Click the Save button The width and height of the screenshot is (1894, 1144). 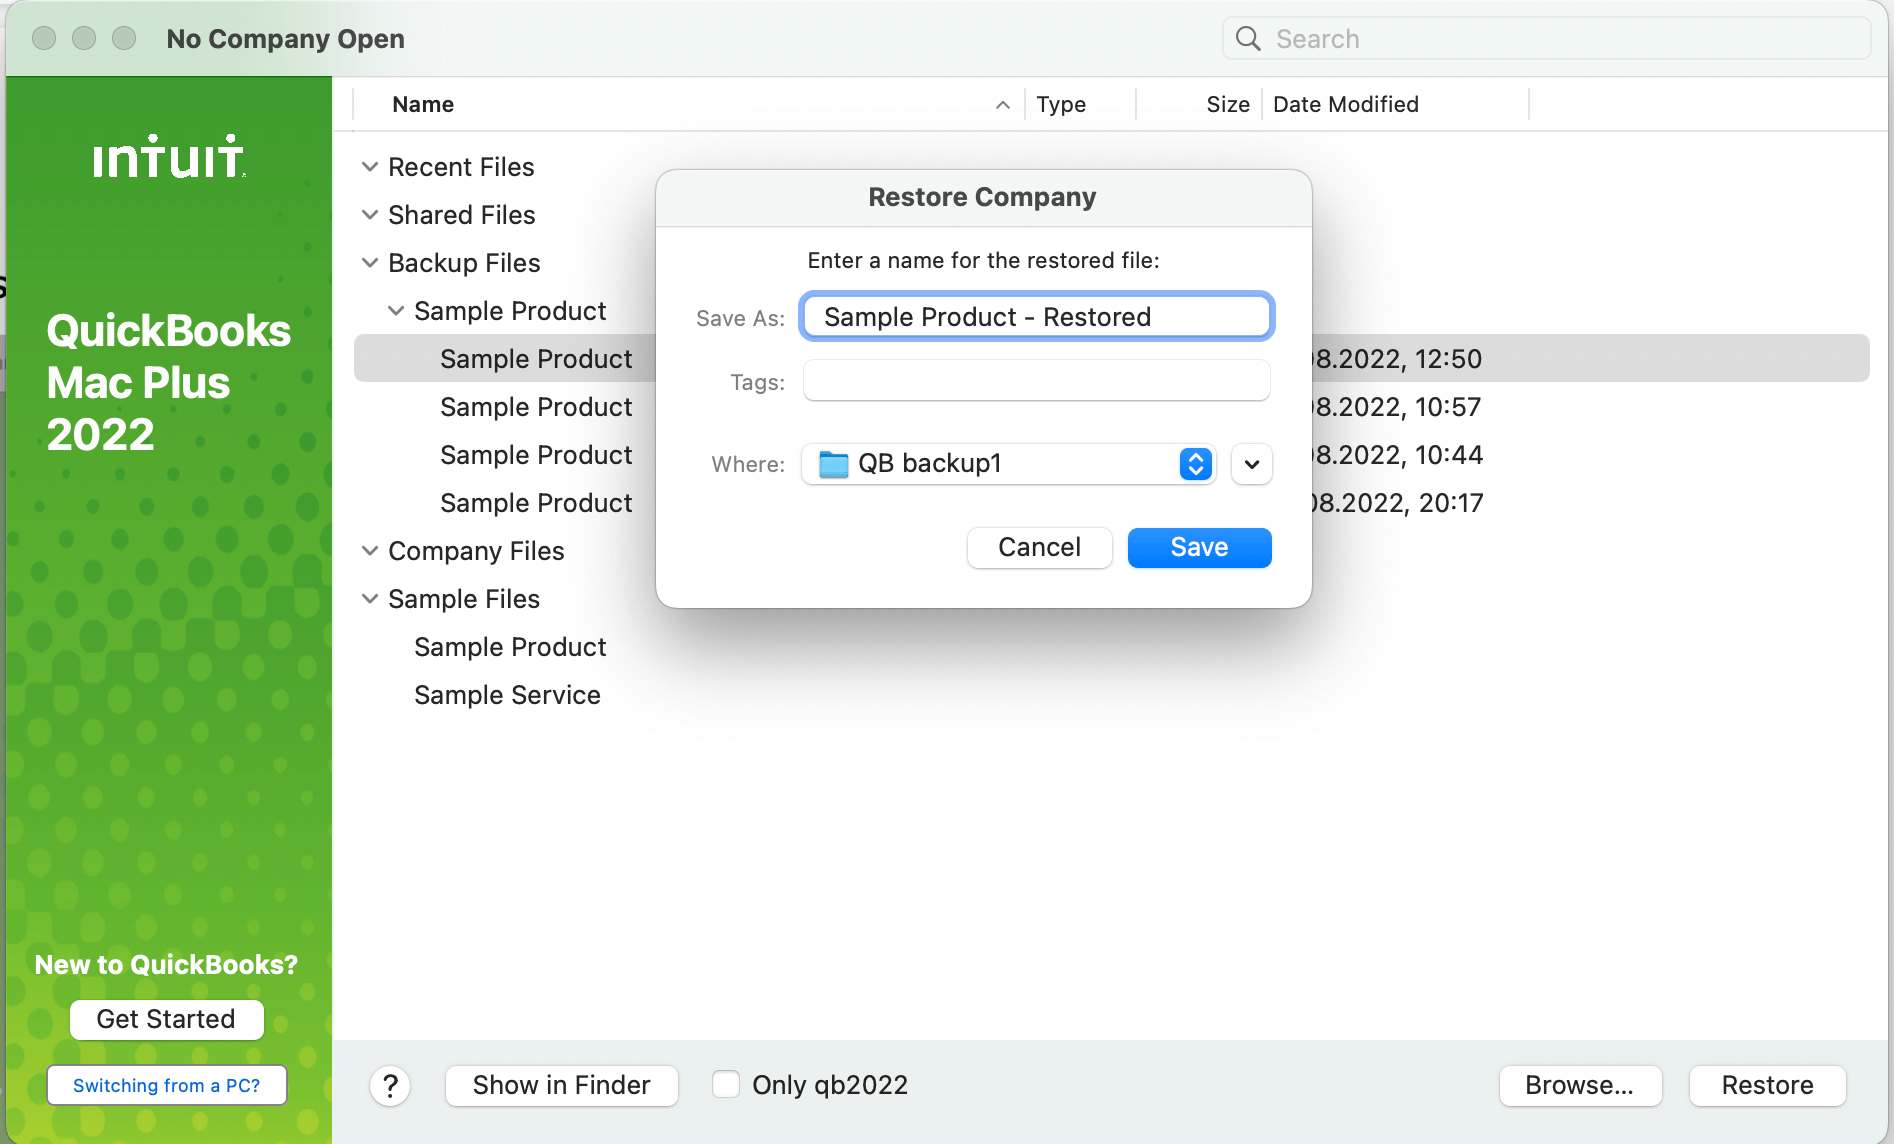(x=1198, y=547)
